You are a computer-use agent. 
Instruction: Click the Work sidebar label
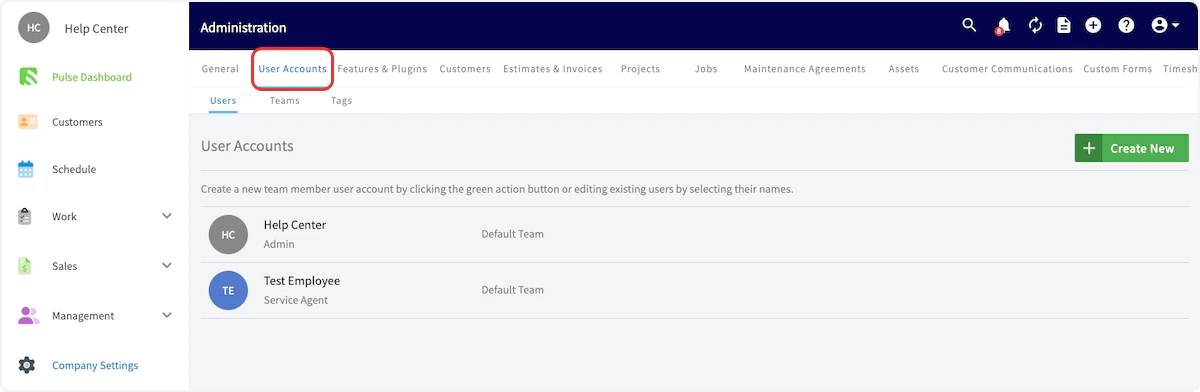point(64,216)
